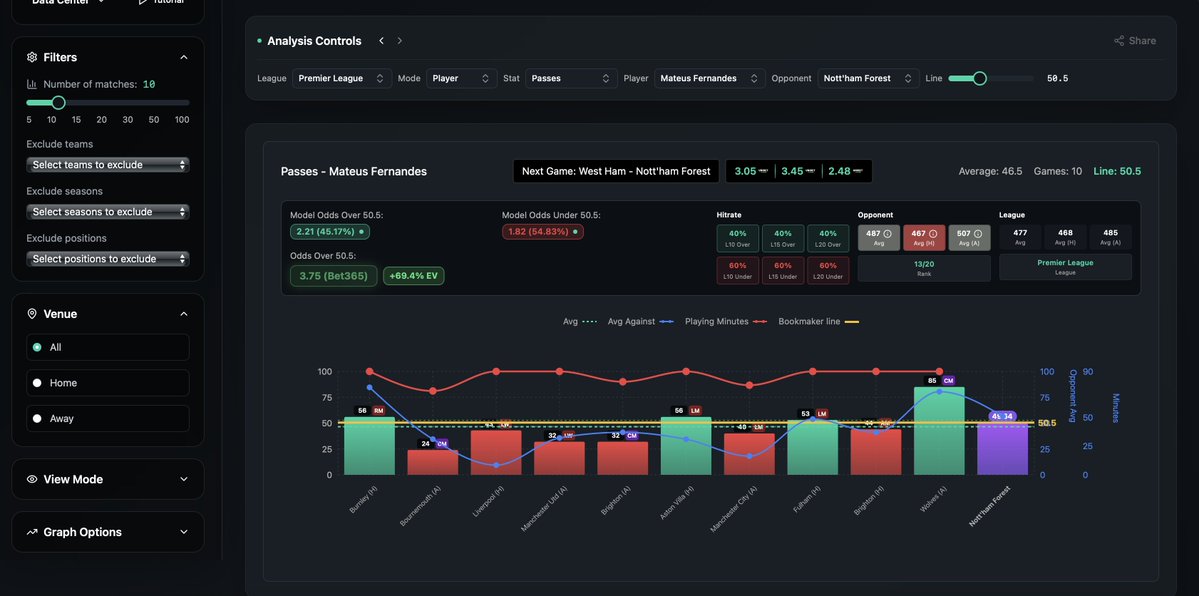
Task: Click the 3.45 draw odds
Action: click(798, 171)
